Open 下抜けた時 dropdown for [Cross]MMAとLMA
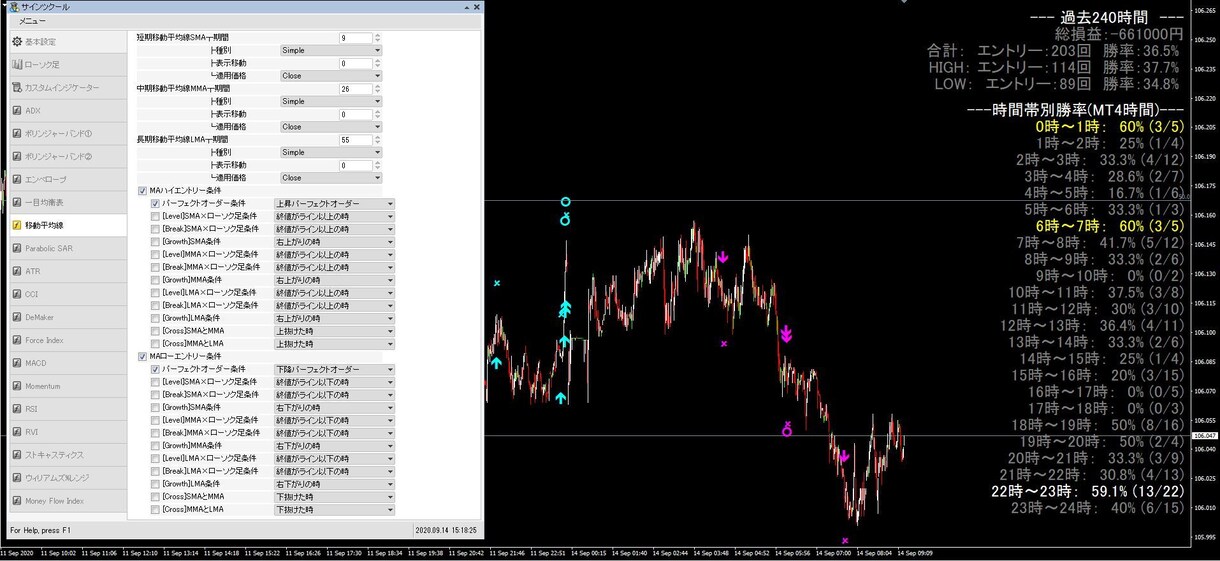The image size is (1220, 561). click(x=334, y=510)
